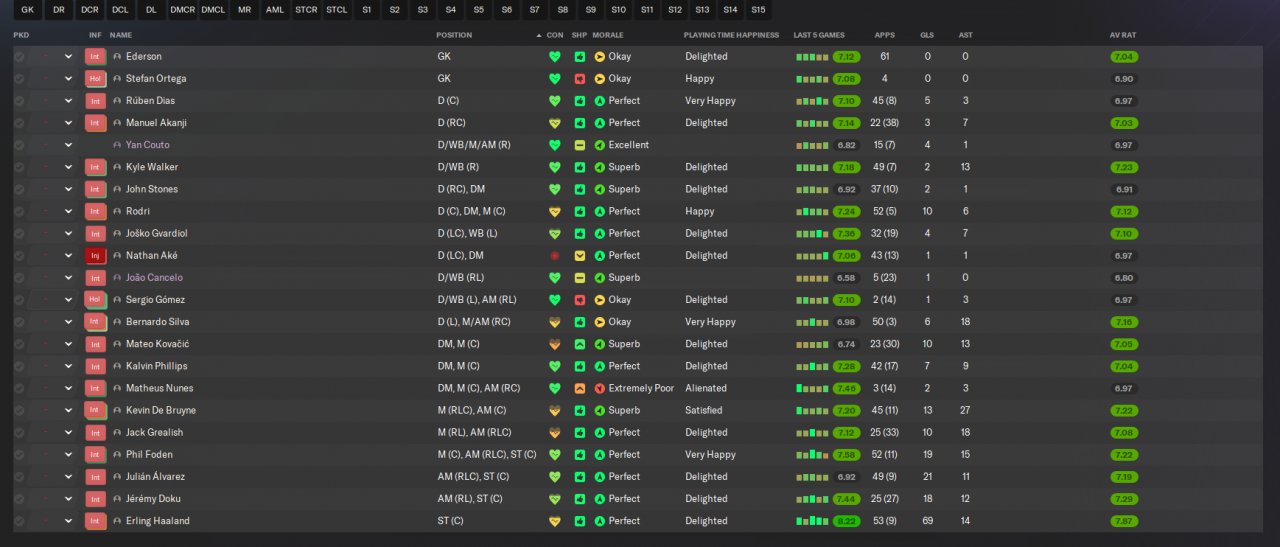
Task: Click Jack Grealish's morale icon
Action: tap(600, 433)
